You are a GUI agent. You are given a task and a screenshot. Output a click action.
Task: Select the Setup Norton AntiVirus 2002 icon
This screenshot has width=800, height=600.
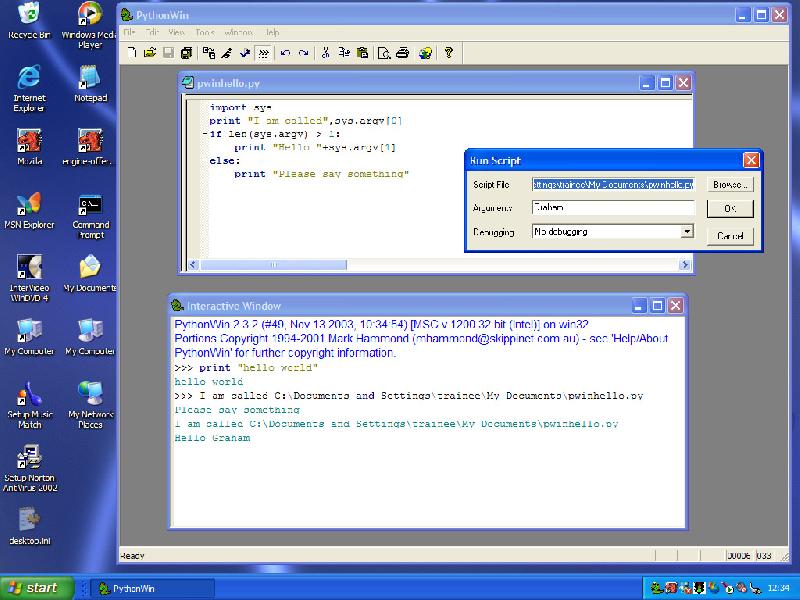[29, 468]
